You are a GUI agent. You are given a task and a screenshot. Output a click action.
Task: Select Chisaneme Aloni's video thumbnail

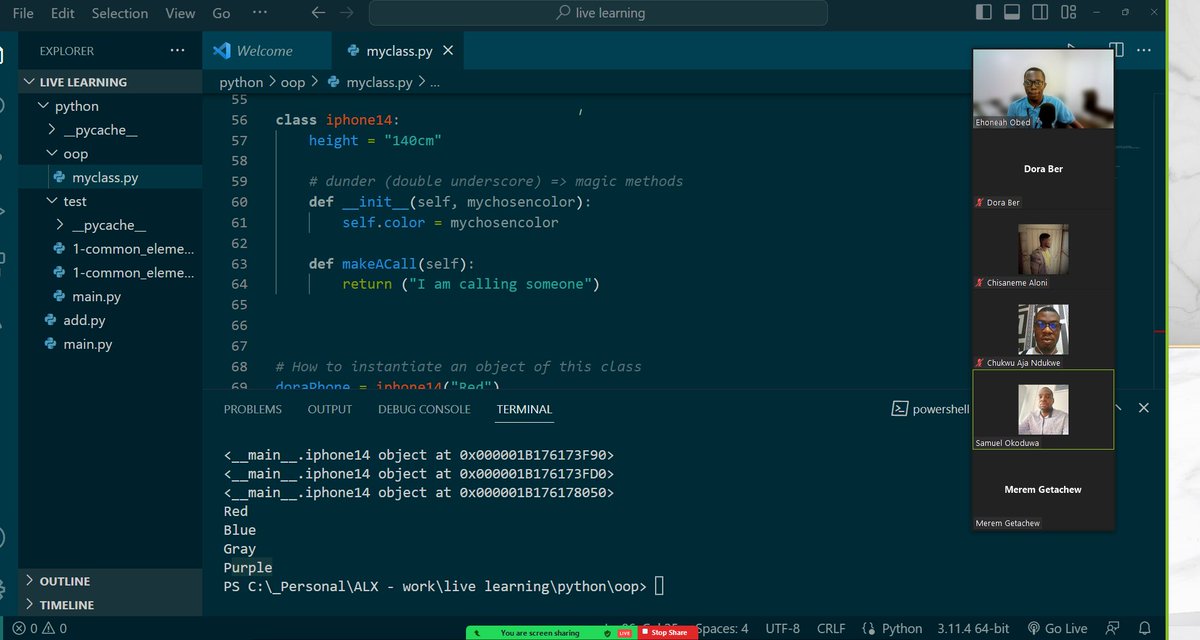pyautogui.click(x=1043, y=249)
